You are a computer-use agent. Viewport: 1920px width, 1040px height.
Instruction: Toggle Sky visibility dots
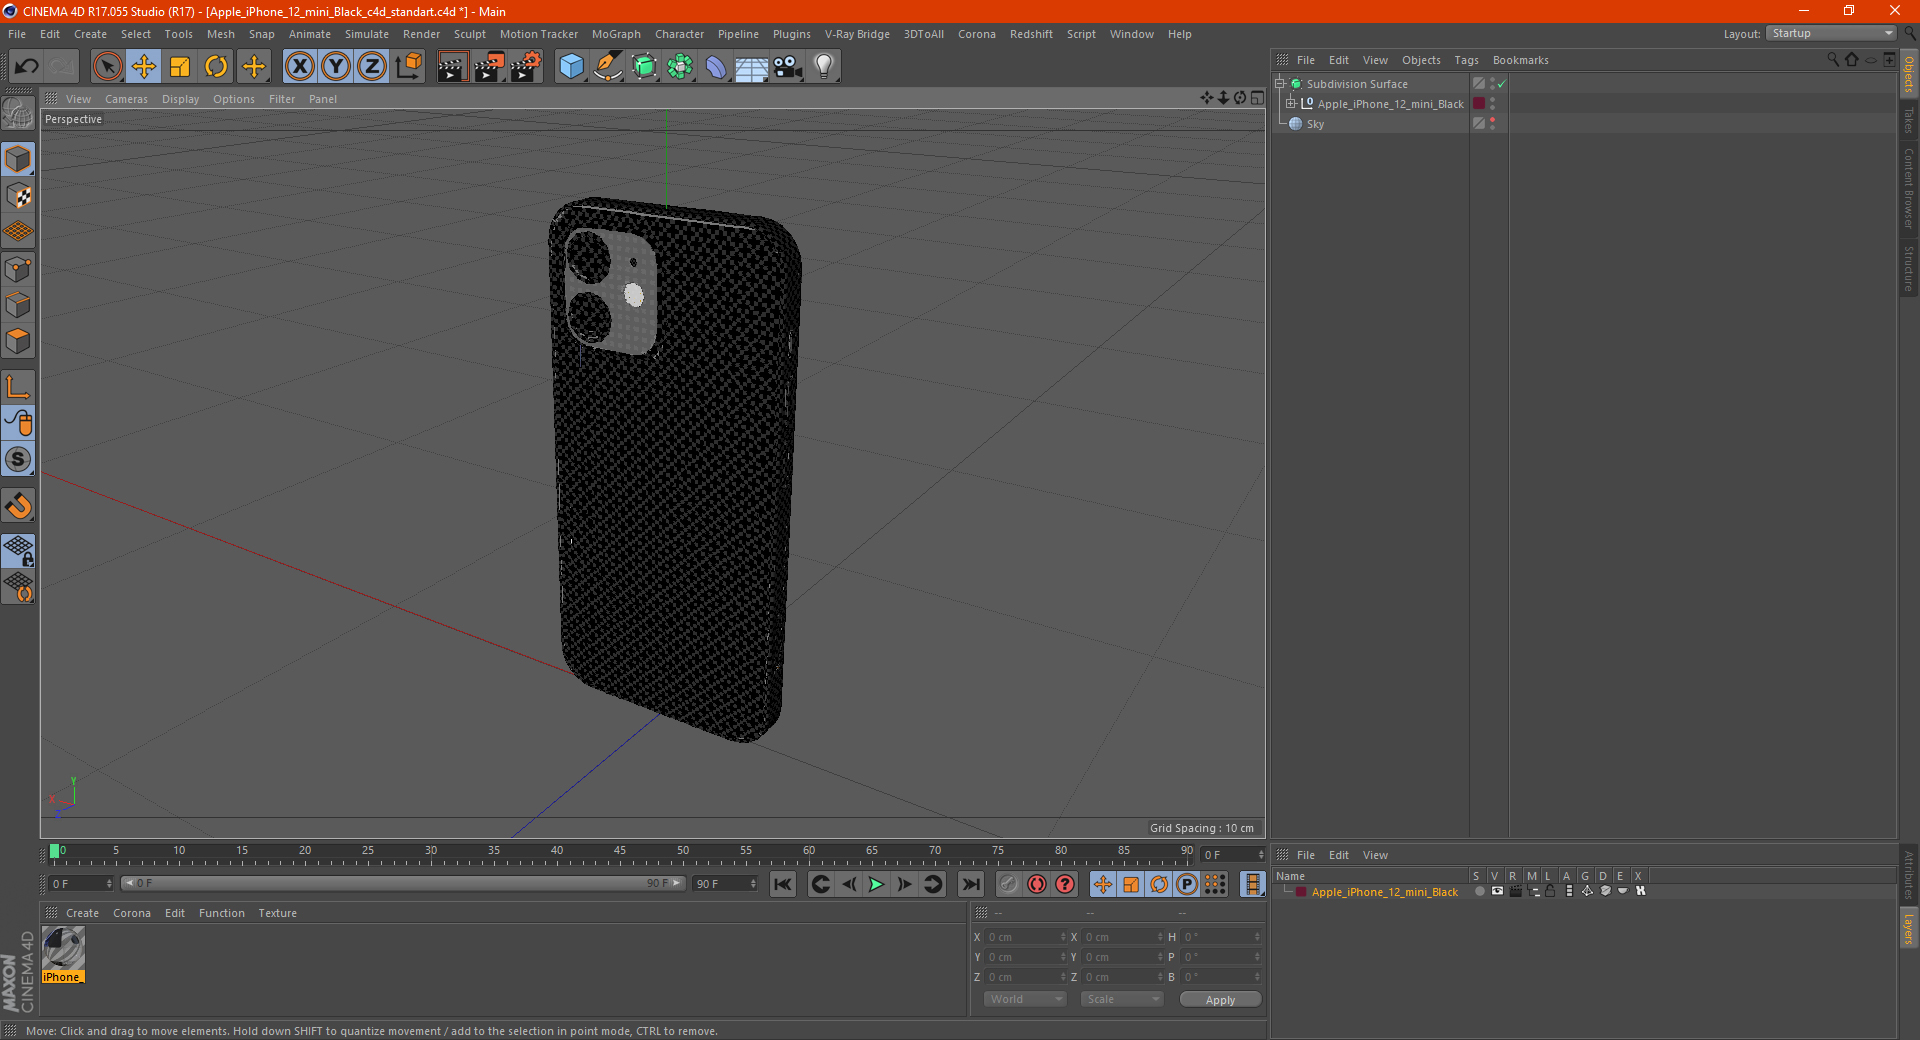pos(1493,123)
